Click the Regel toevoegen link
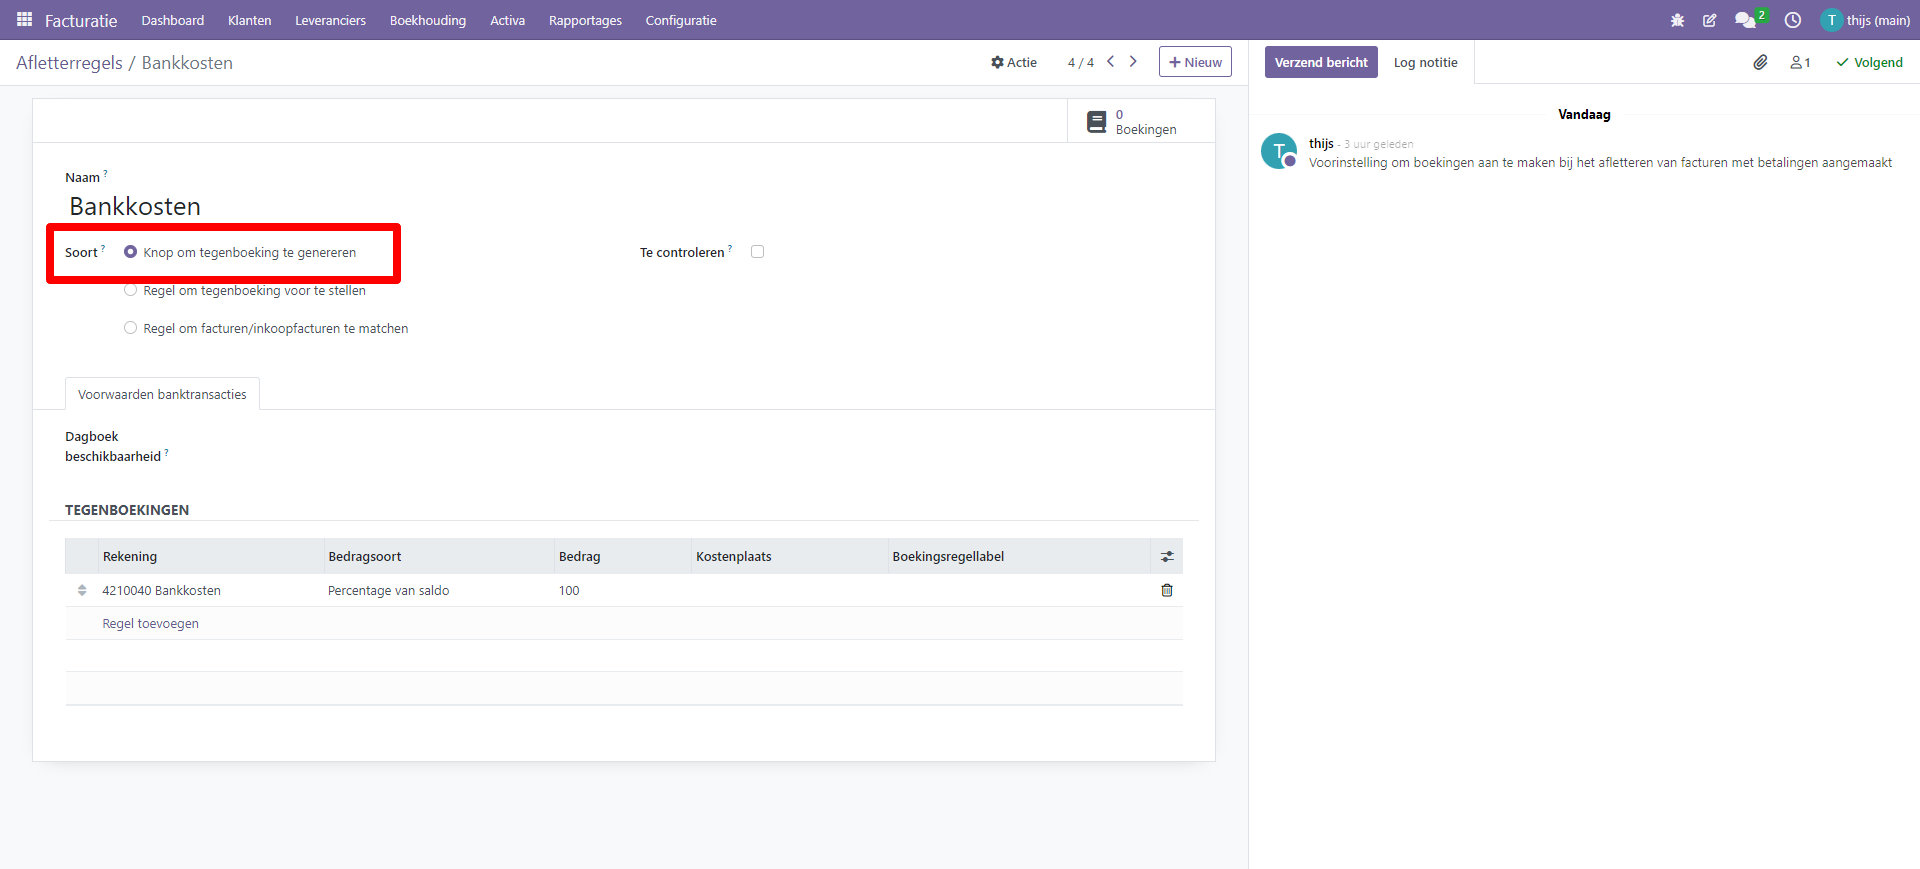This screenshot has width=1920, height=869. (x=150, y=623)
